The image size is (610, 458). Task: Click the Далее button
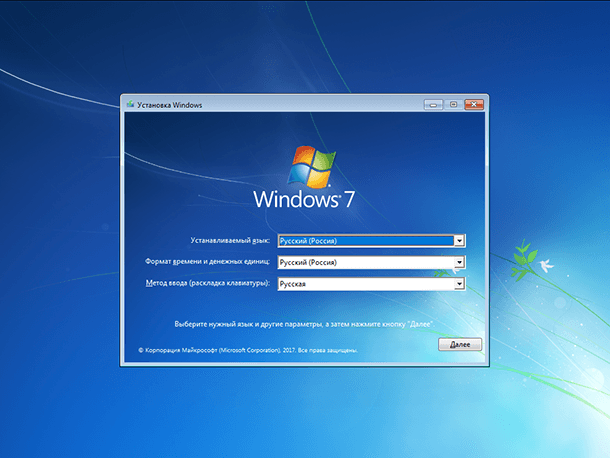point(460,344)
